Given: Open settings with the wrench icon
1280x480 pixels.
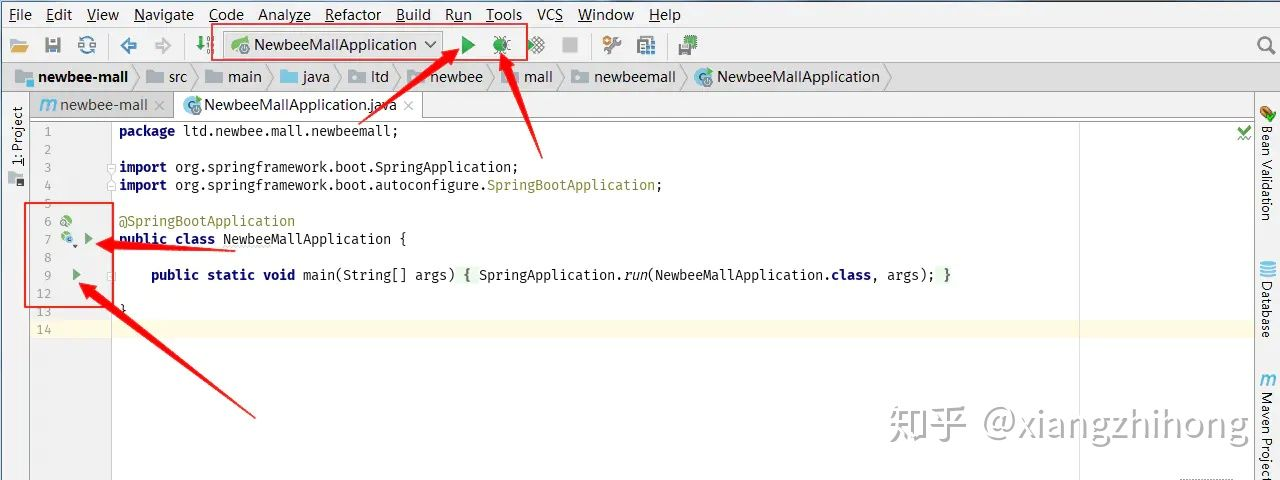Looking at the screenshot, I should click(612, 45).
